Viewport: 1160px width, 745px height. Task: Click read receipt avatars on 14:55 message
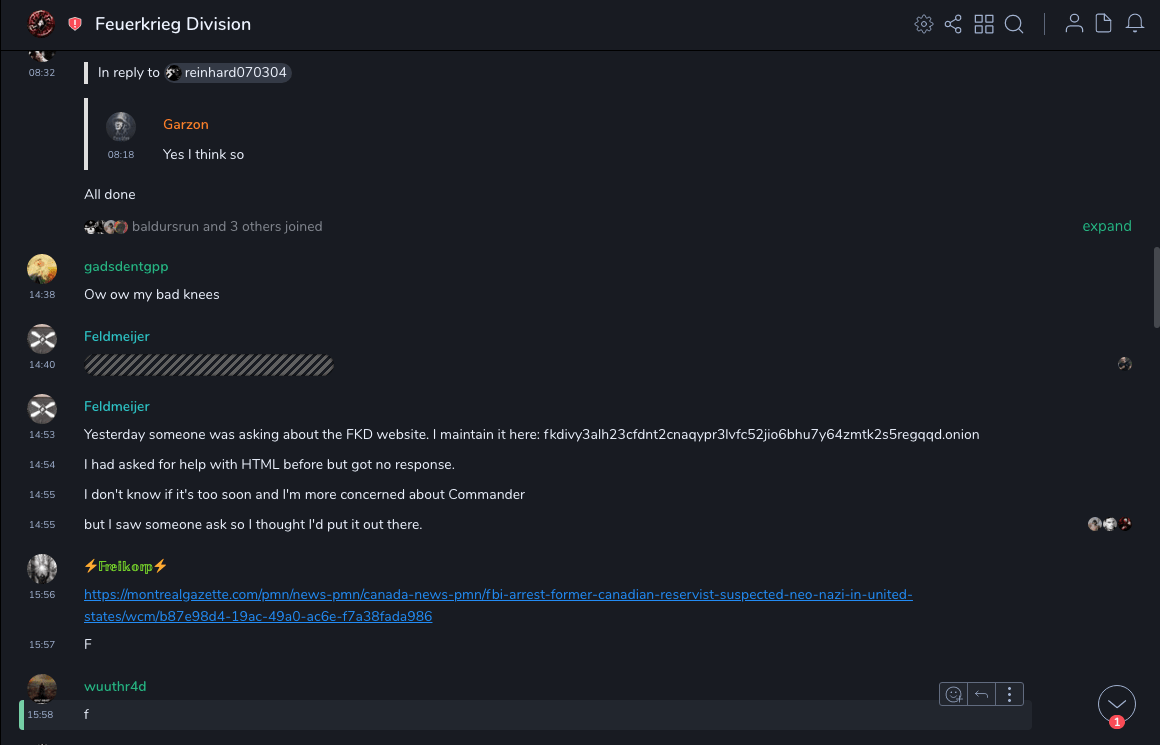1110,524
